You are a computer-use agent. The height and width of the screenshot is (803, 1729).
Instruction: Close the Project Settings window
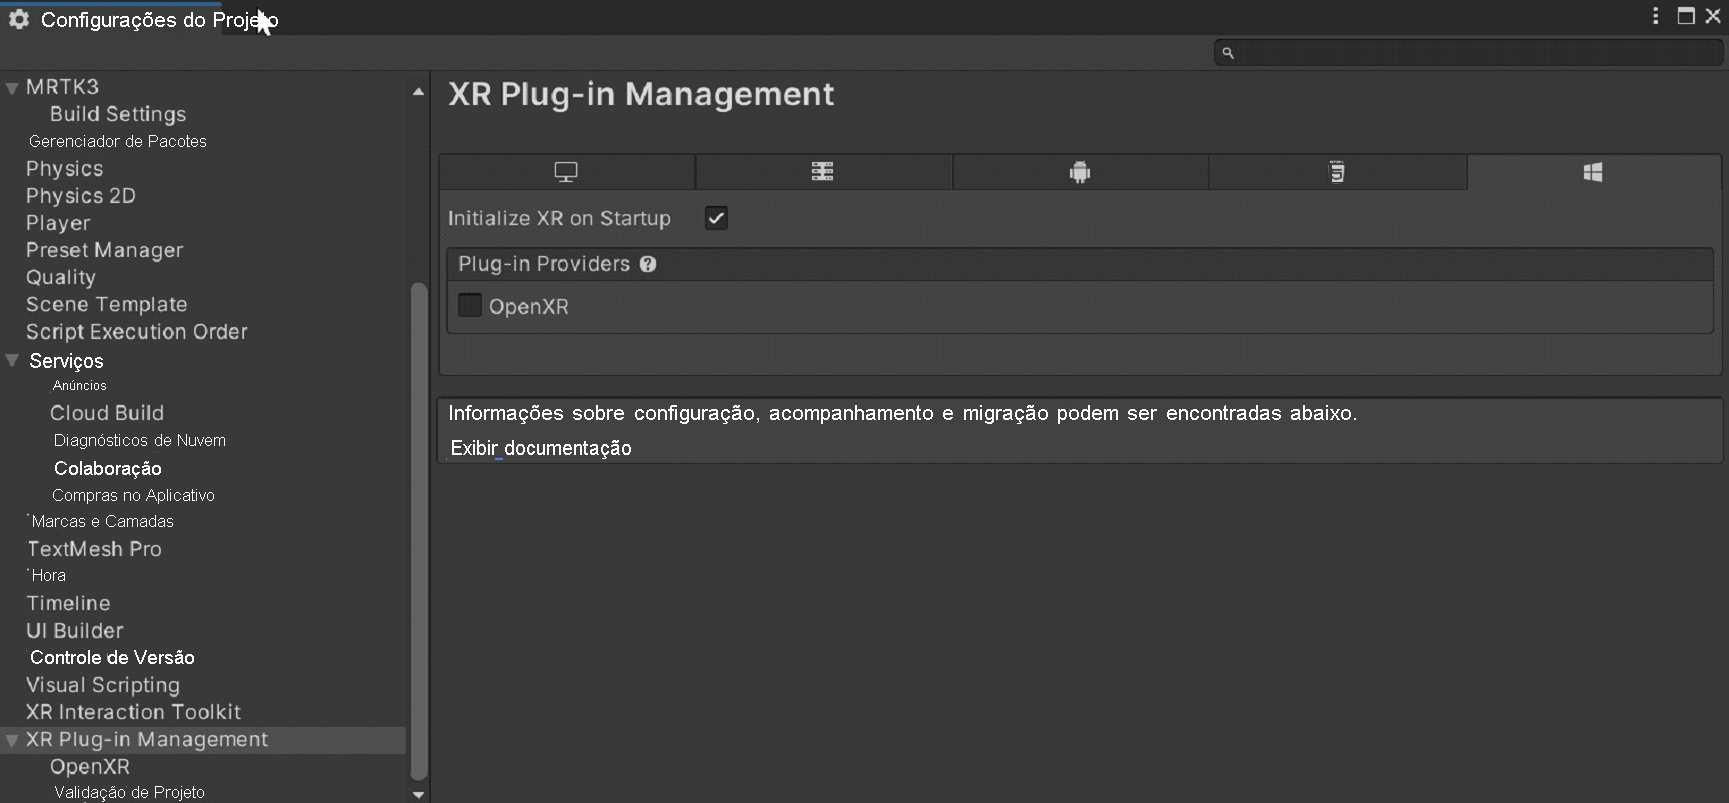(1713, 16)
